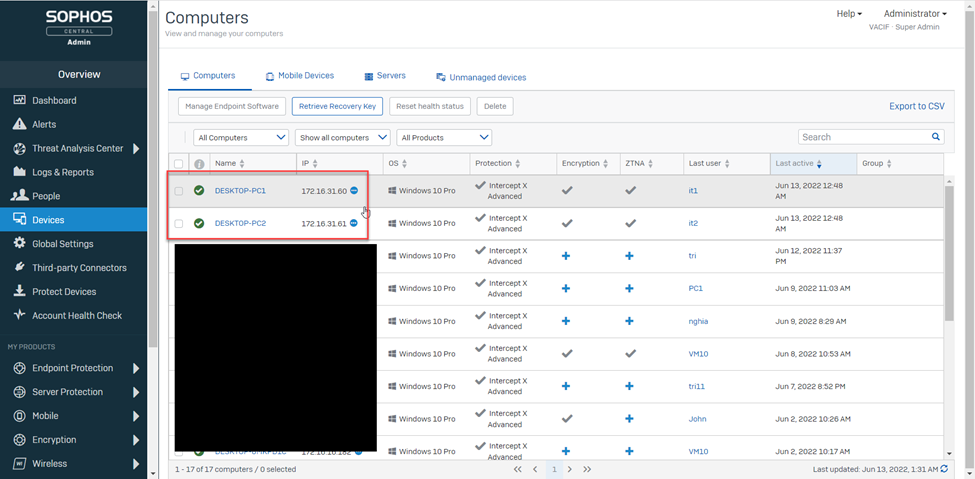Viewport: 975px width, 479px height.
Task: Click the table's vertical scrollbar thumb
Action: [948, 253]
